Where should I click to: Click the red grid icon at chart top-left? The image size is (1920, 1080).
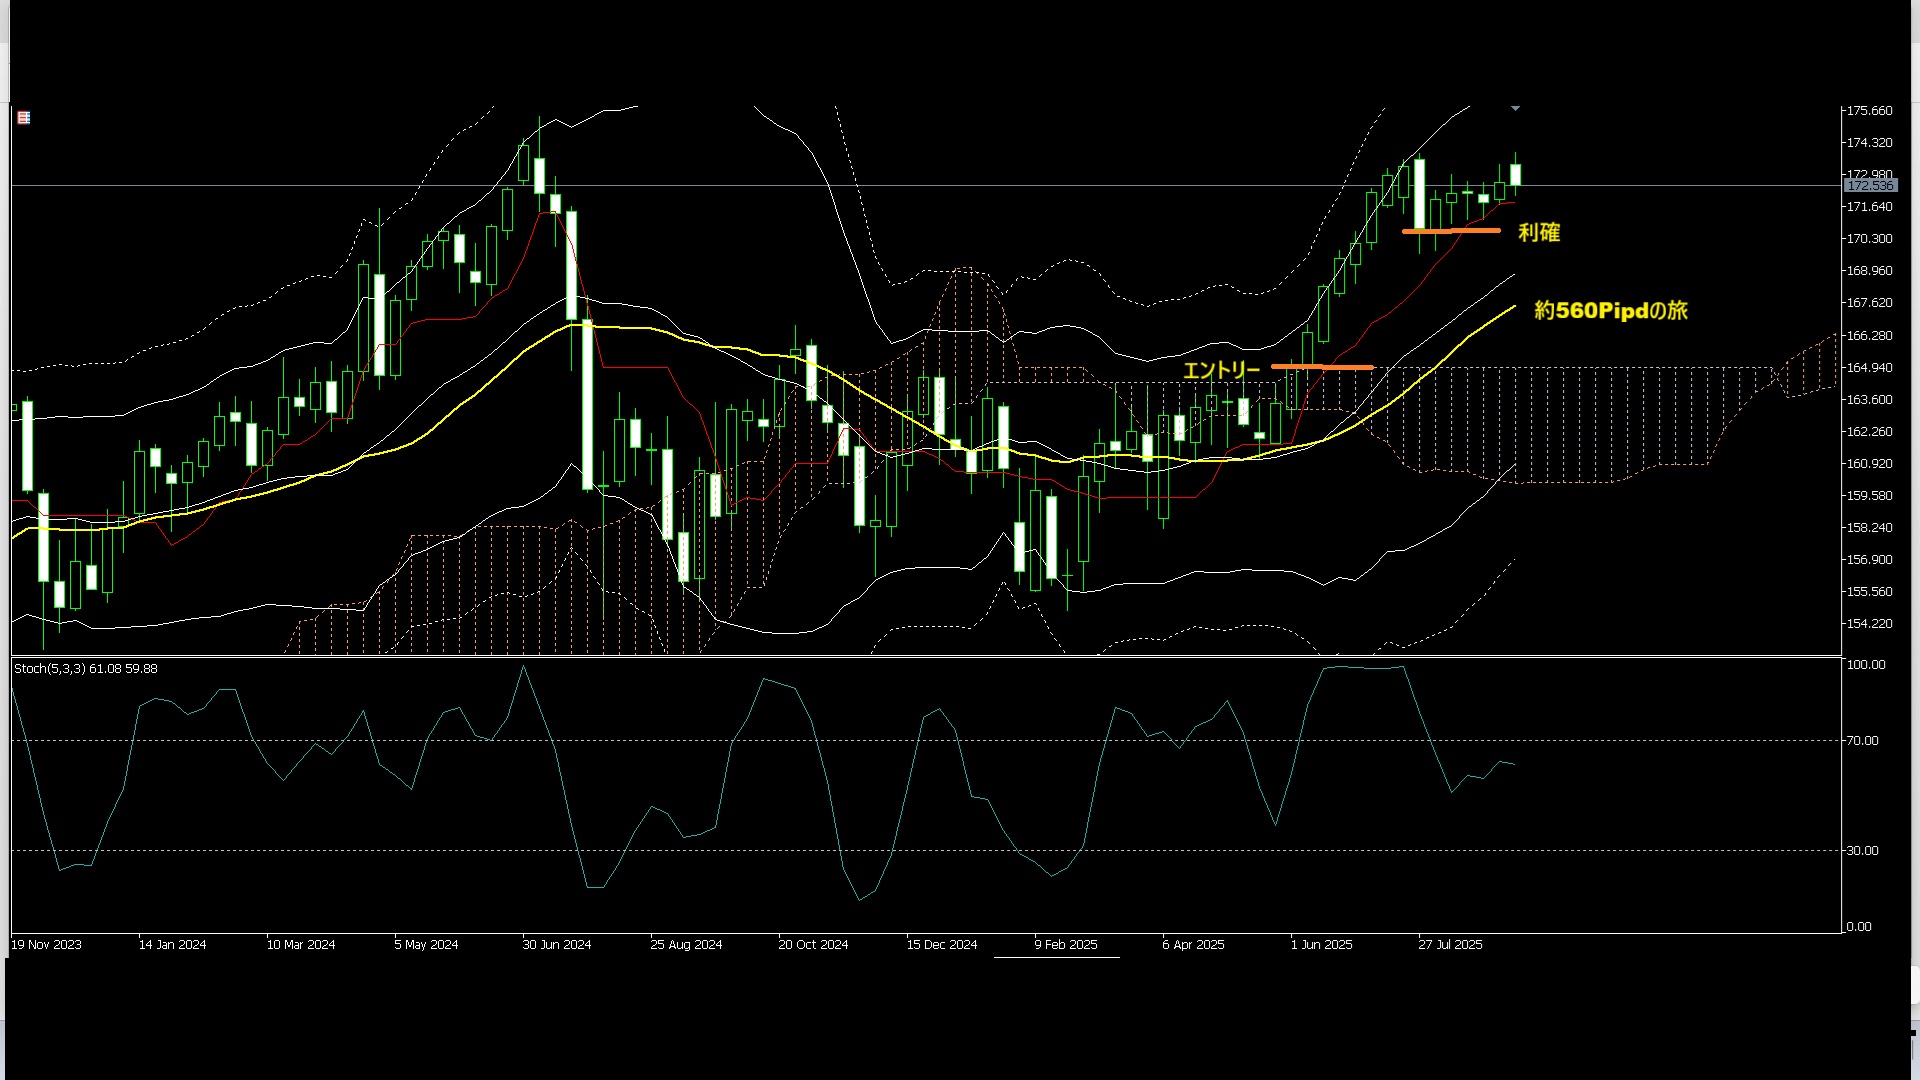coord(24,118)
